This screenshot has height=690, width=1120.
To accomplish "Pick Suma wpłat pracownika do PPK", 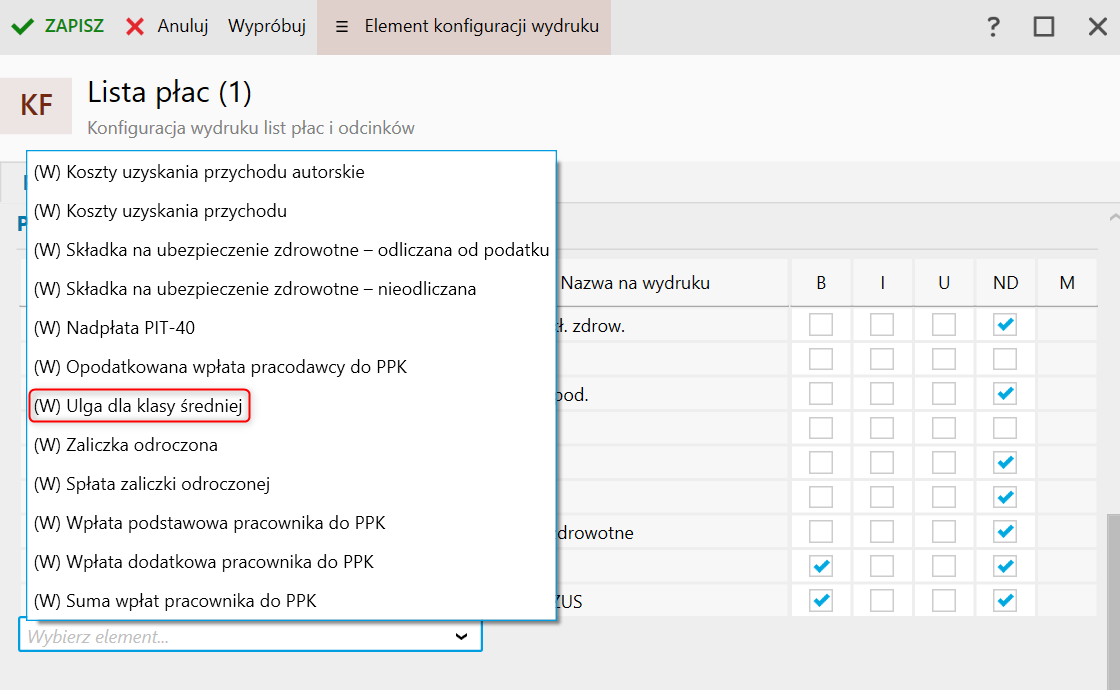I will pos(175,601).
